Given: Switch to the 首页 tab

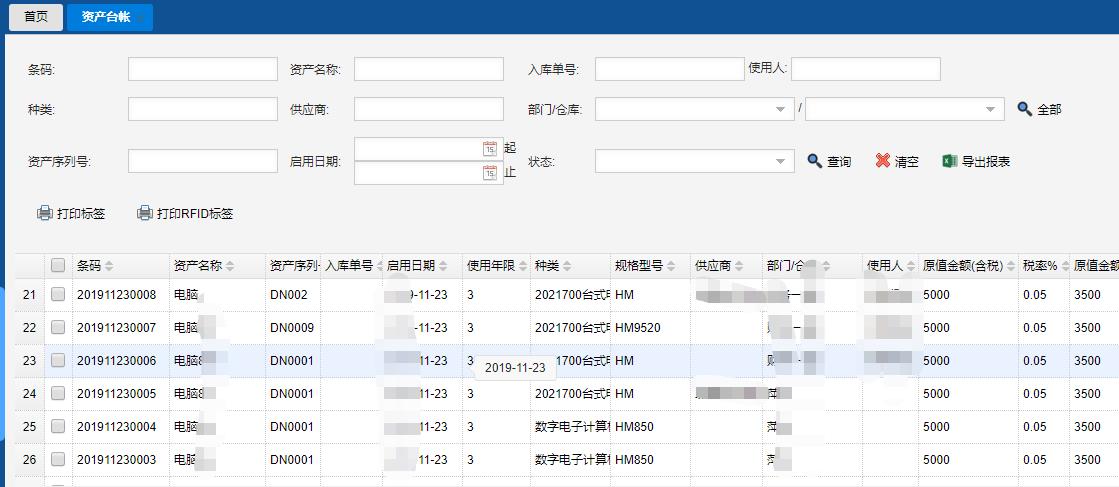Looking at the screenshot, I should click(36, 17).
